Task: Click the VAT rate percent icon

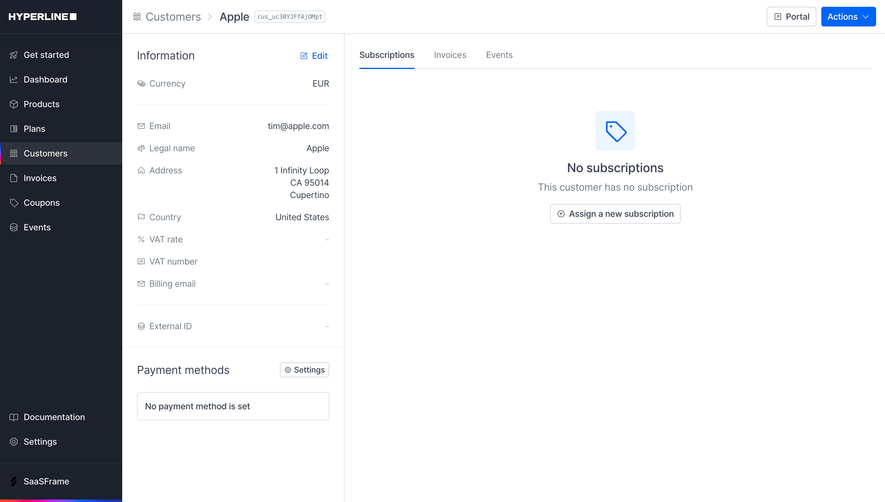Action: 141,239
